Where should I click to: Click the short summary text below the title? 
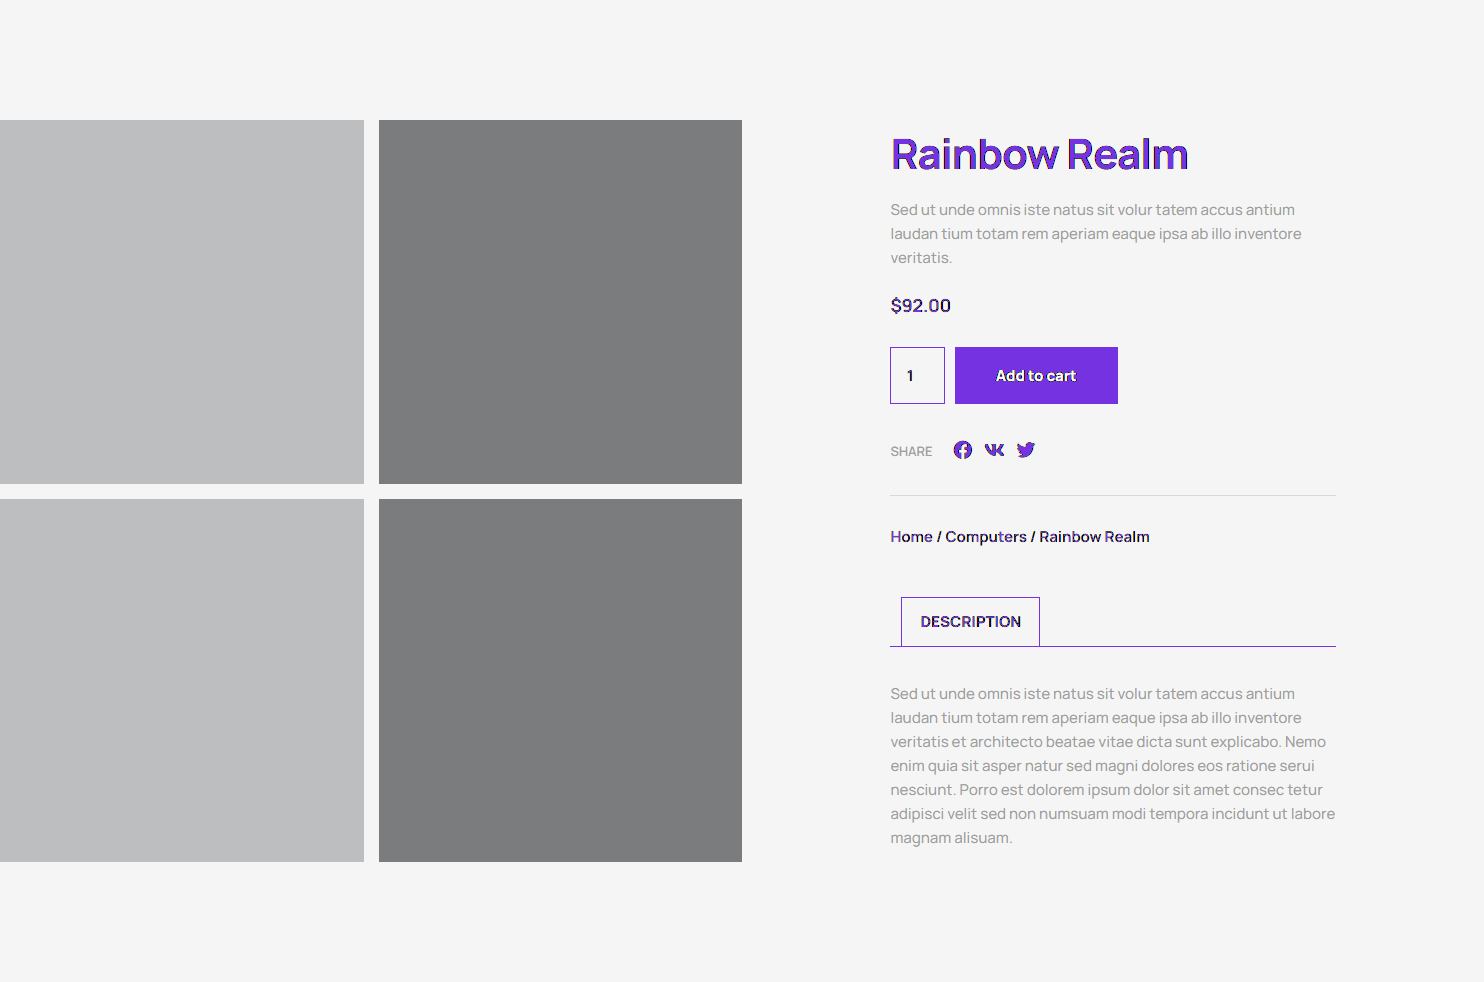1095,234
